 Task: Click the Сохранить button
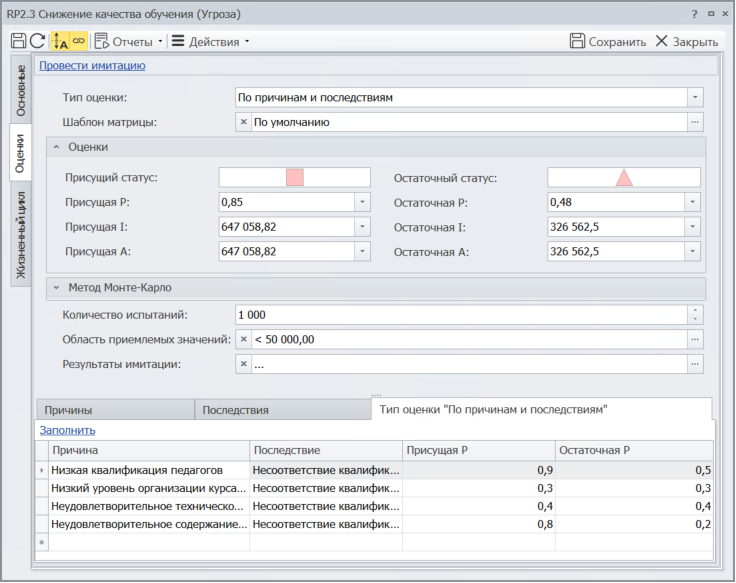coord(608,42)
